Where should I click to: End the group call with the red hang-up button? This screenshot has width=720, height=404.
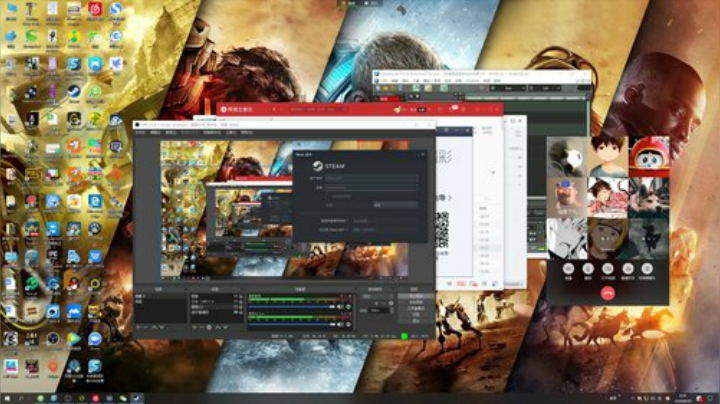608,293
